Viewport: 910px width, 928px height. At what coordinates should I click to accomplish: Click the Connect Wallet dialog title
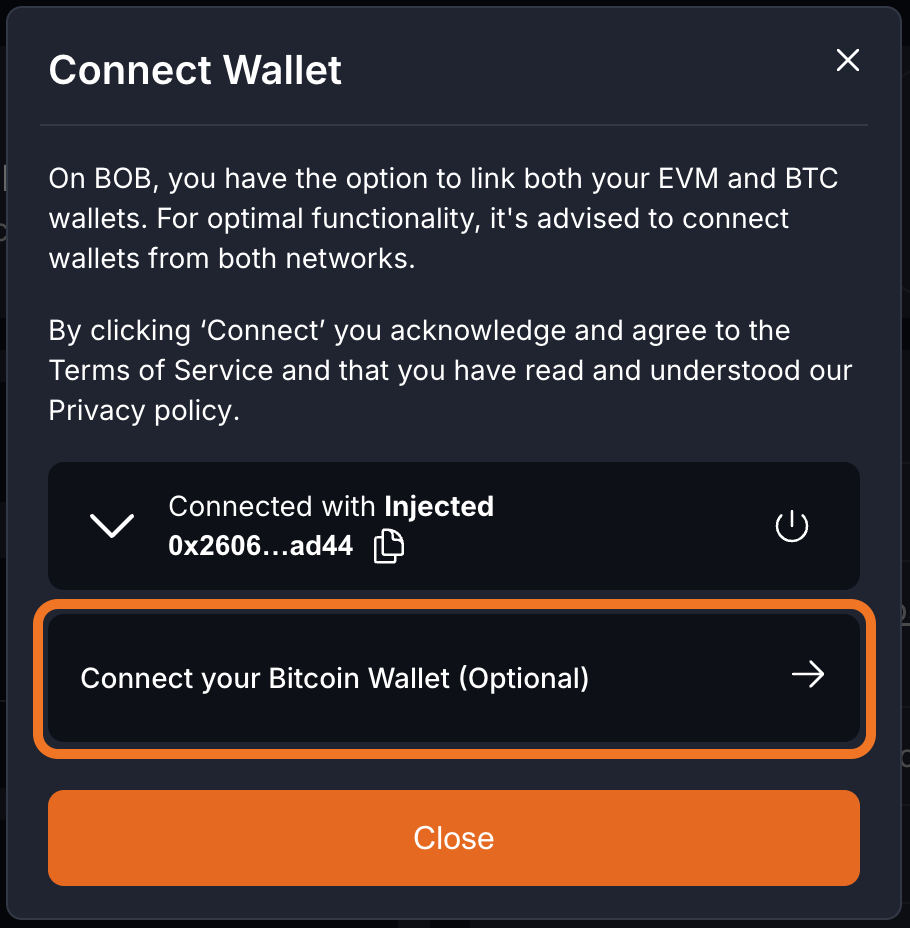194,70
